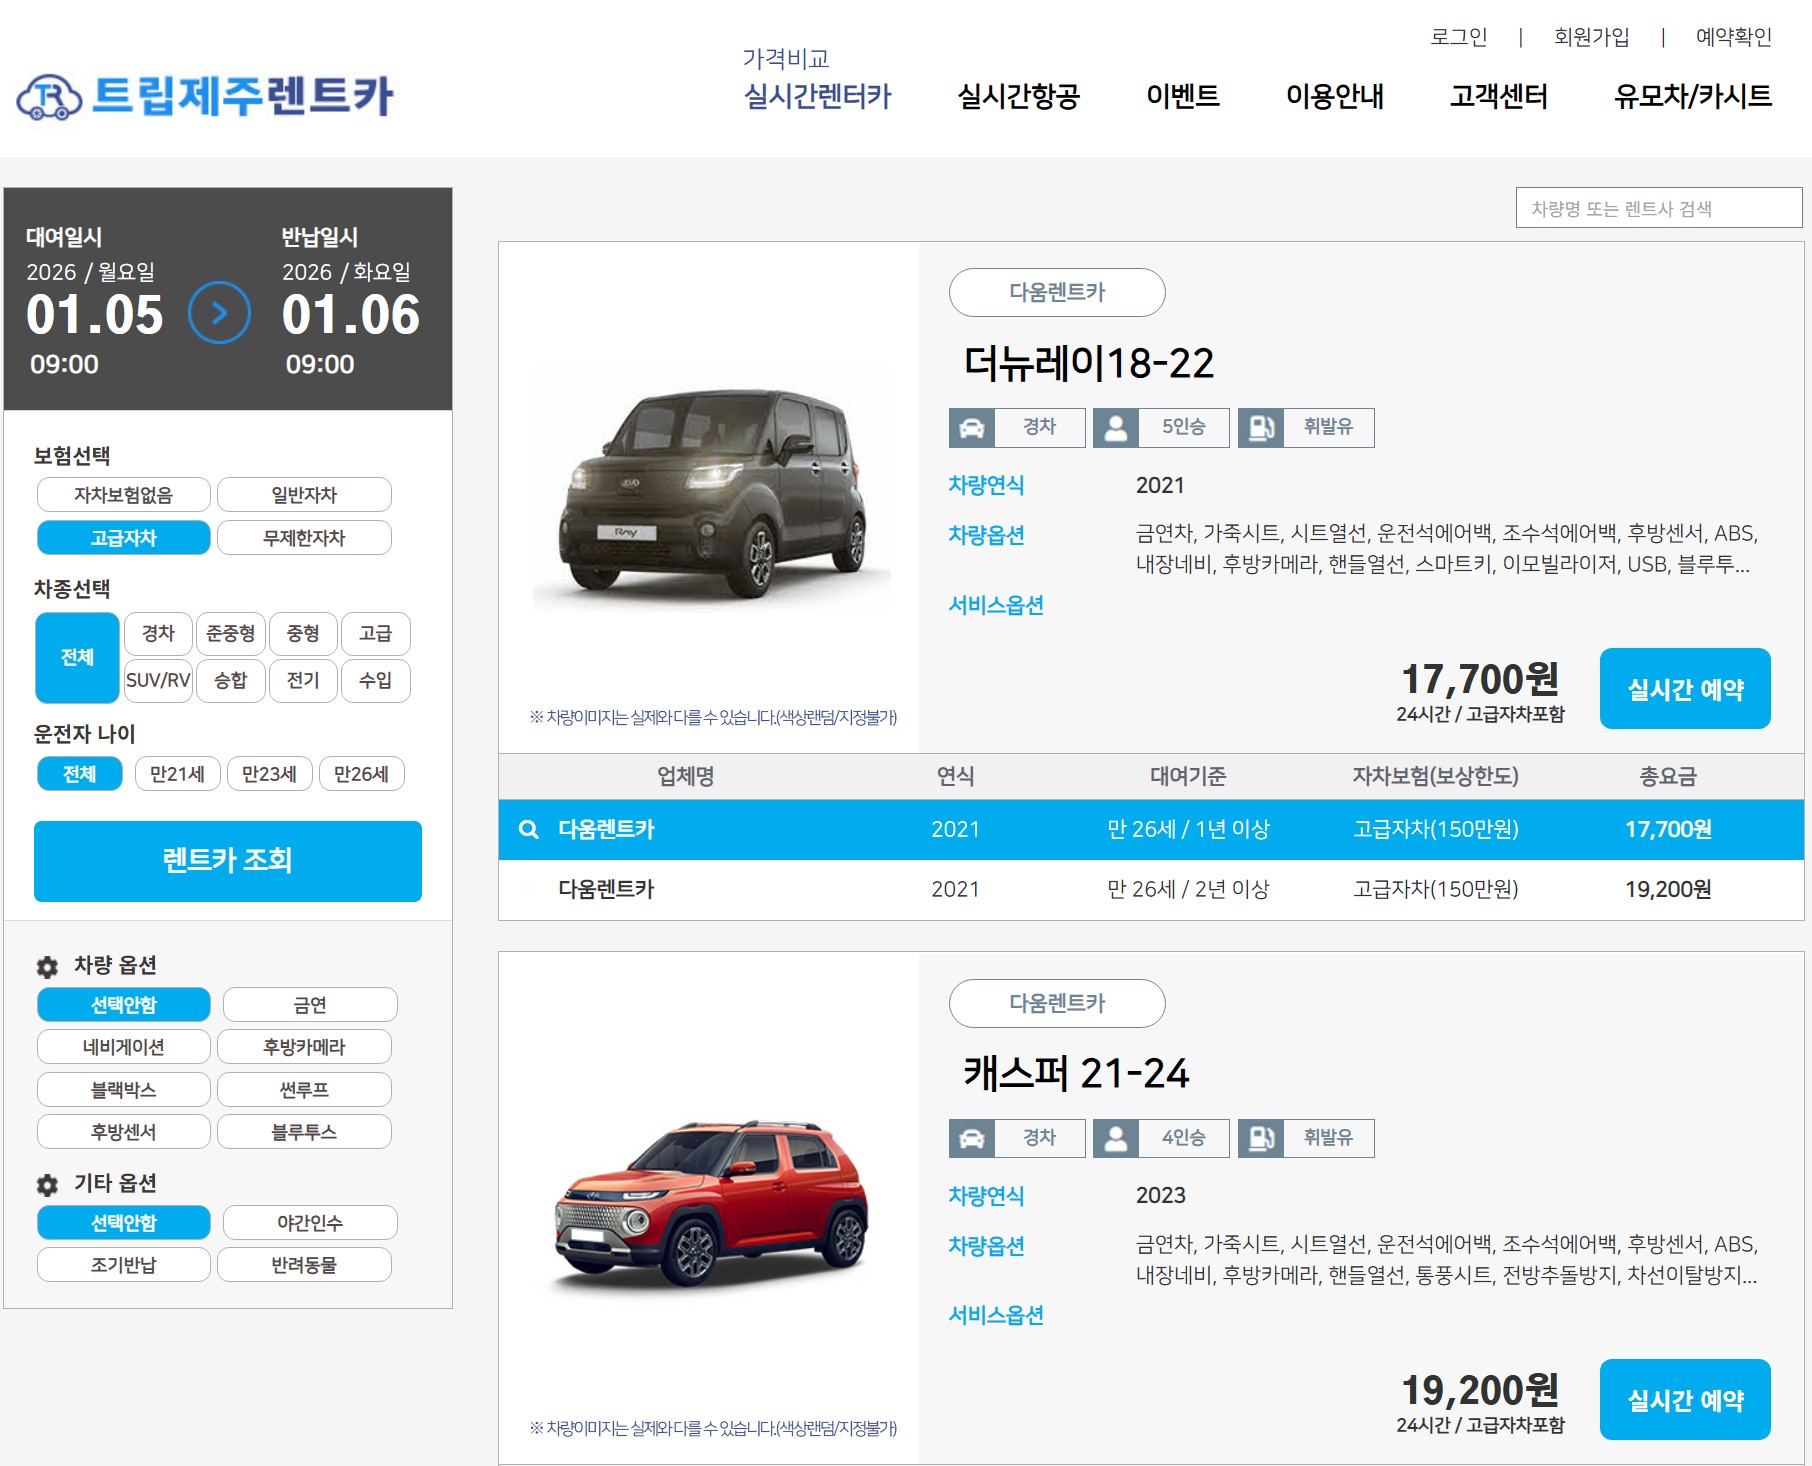Open the 실시간렌터카 menu
This screenshot has width=1812, height=1466.
click(x=817, y=96)
